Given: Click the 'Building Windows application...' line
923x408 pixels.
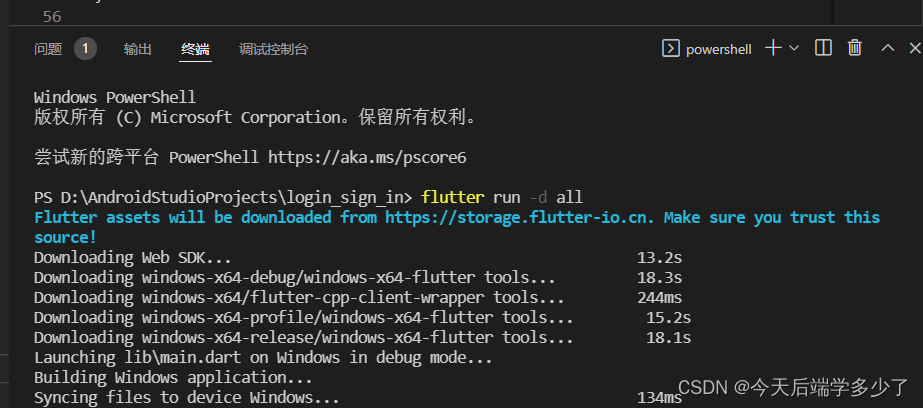Looking at the screenshot, I should (173, 377).
